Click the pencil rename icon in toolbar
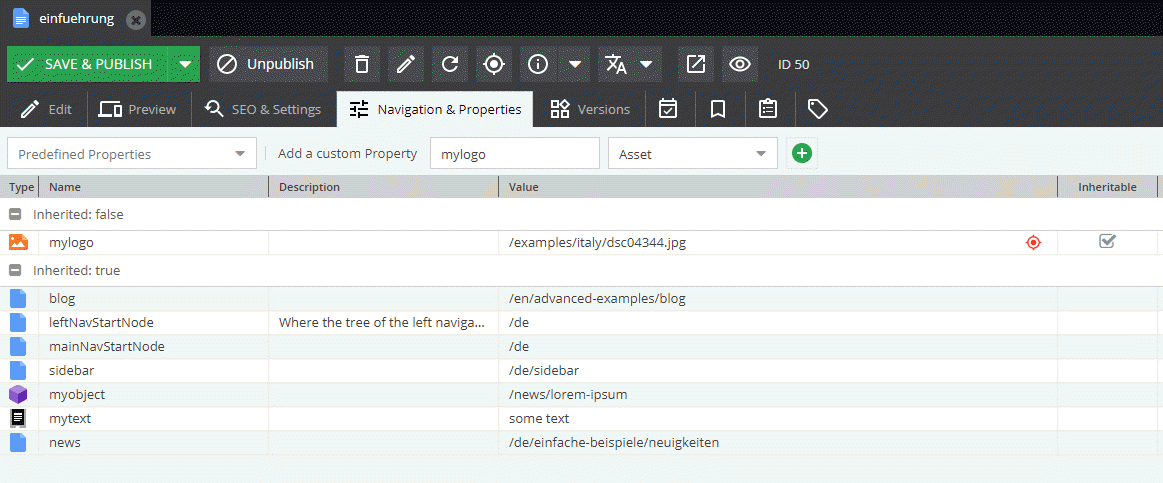The image size is (1163, 483). pos(406,64)
